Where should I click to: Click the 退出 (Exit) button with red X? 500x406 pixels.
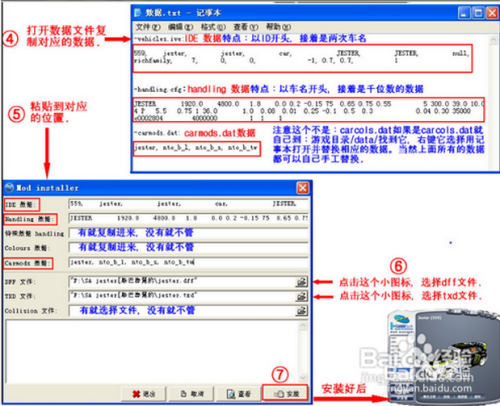[144, 394]
